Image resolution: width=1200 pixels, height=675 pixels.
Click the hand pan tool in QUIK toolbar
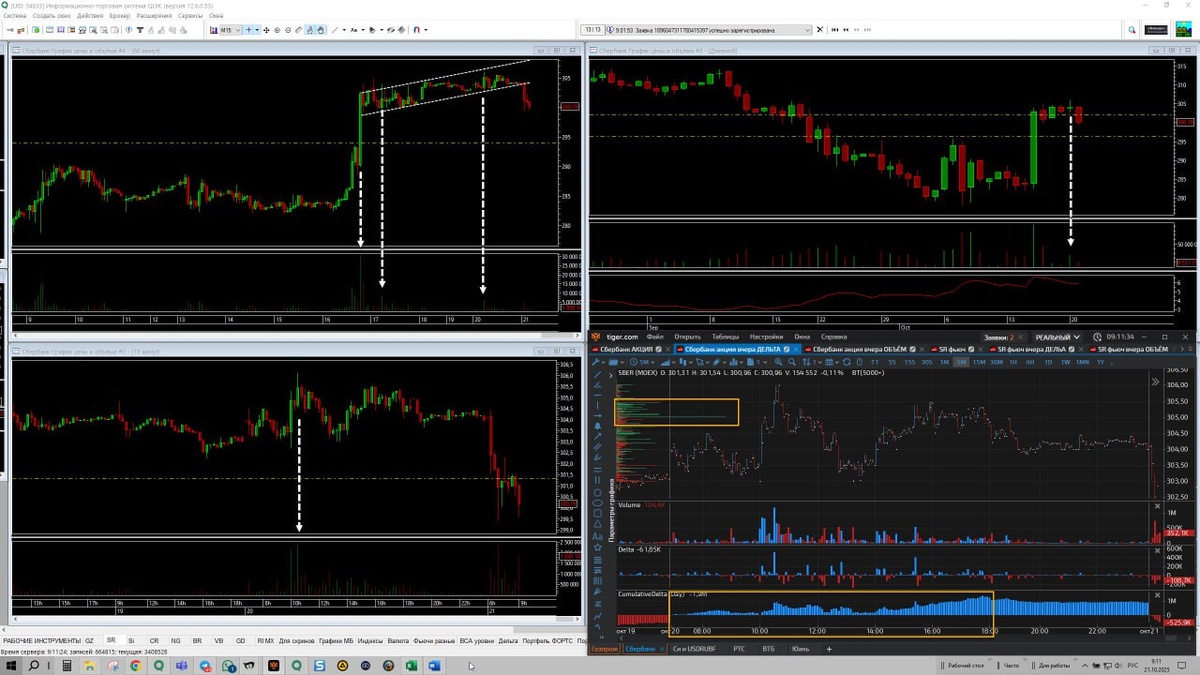pyautogui.click(x=320, y=30)
